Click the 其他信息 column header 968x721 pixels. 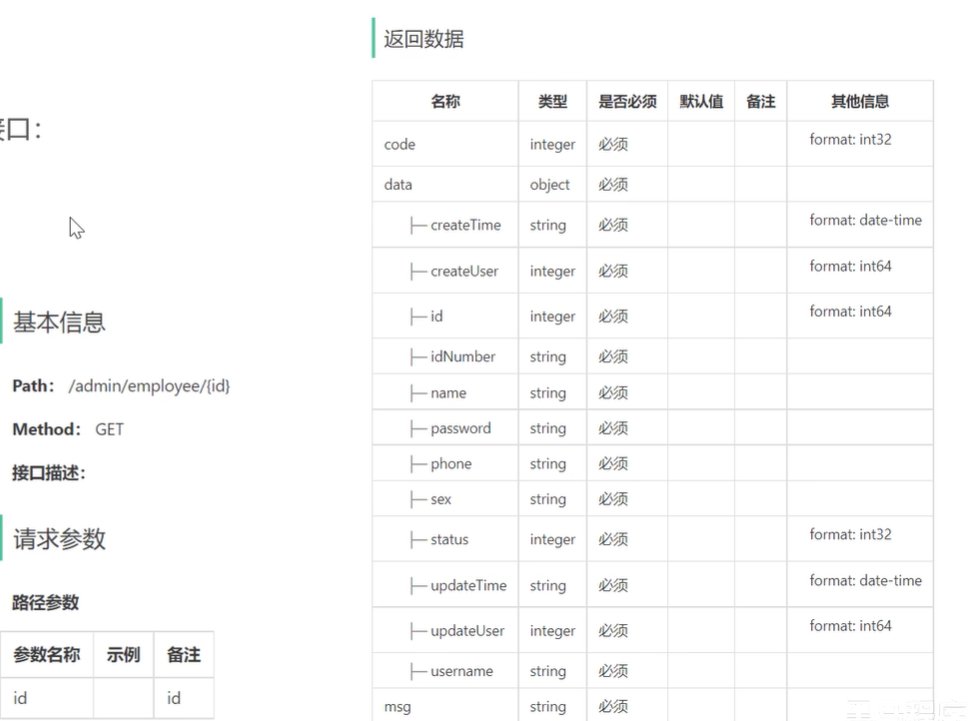pyautogui.click(x=859, y=101)
